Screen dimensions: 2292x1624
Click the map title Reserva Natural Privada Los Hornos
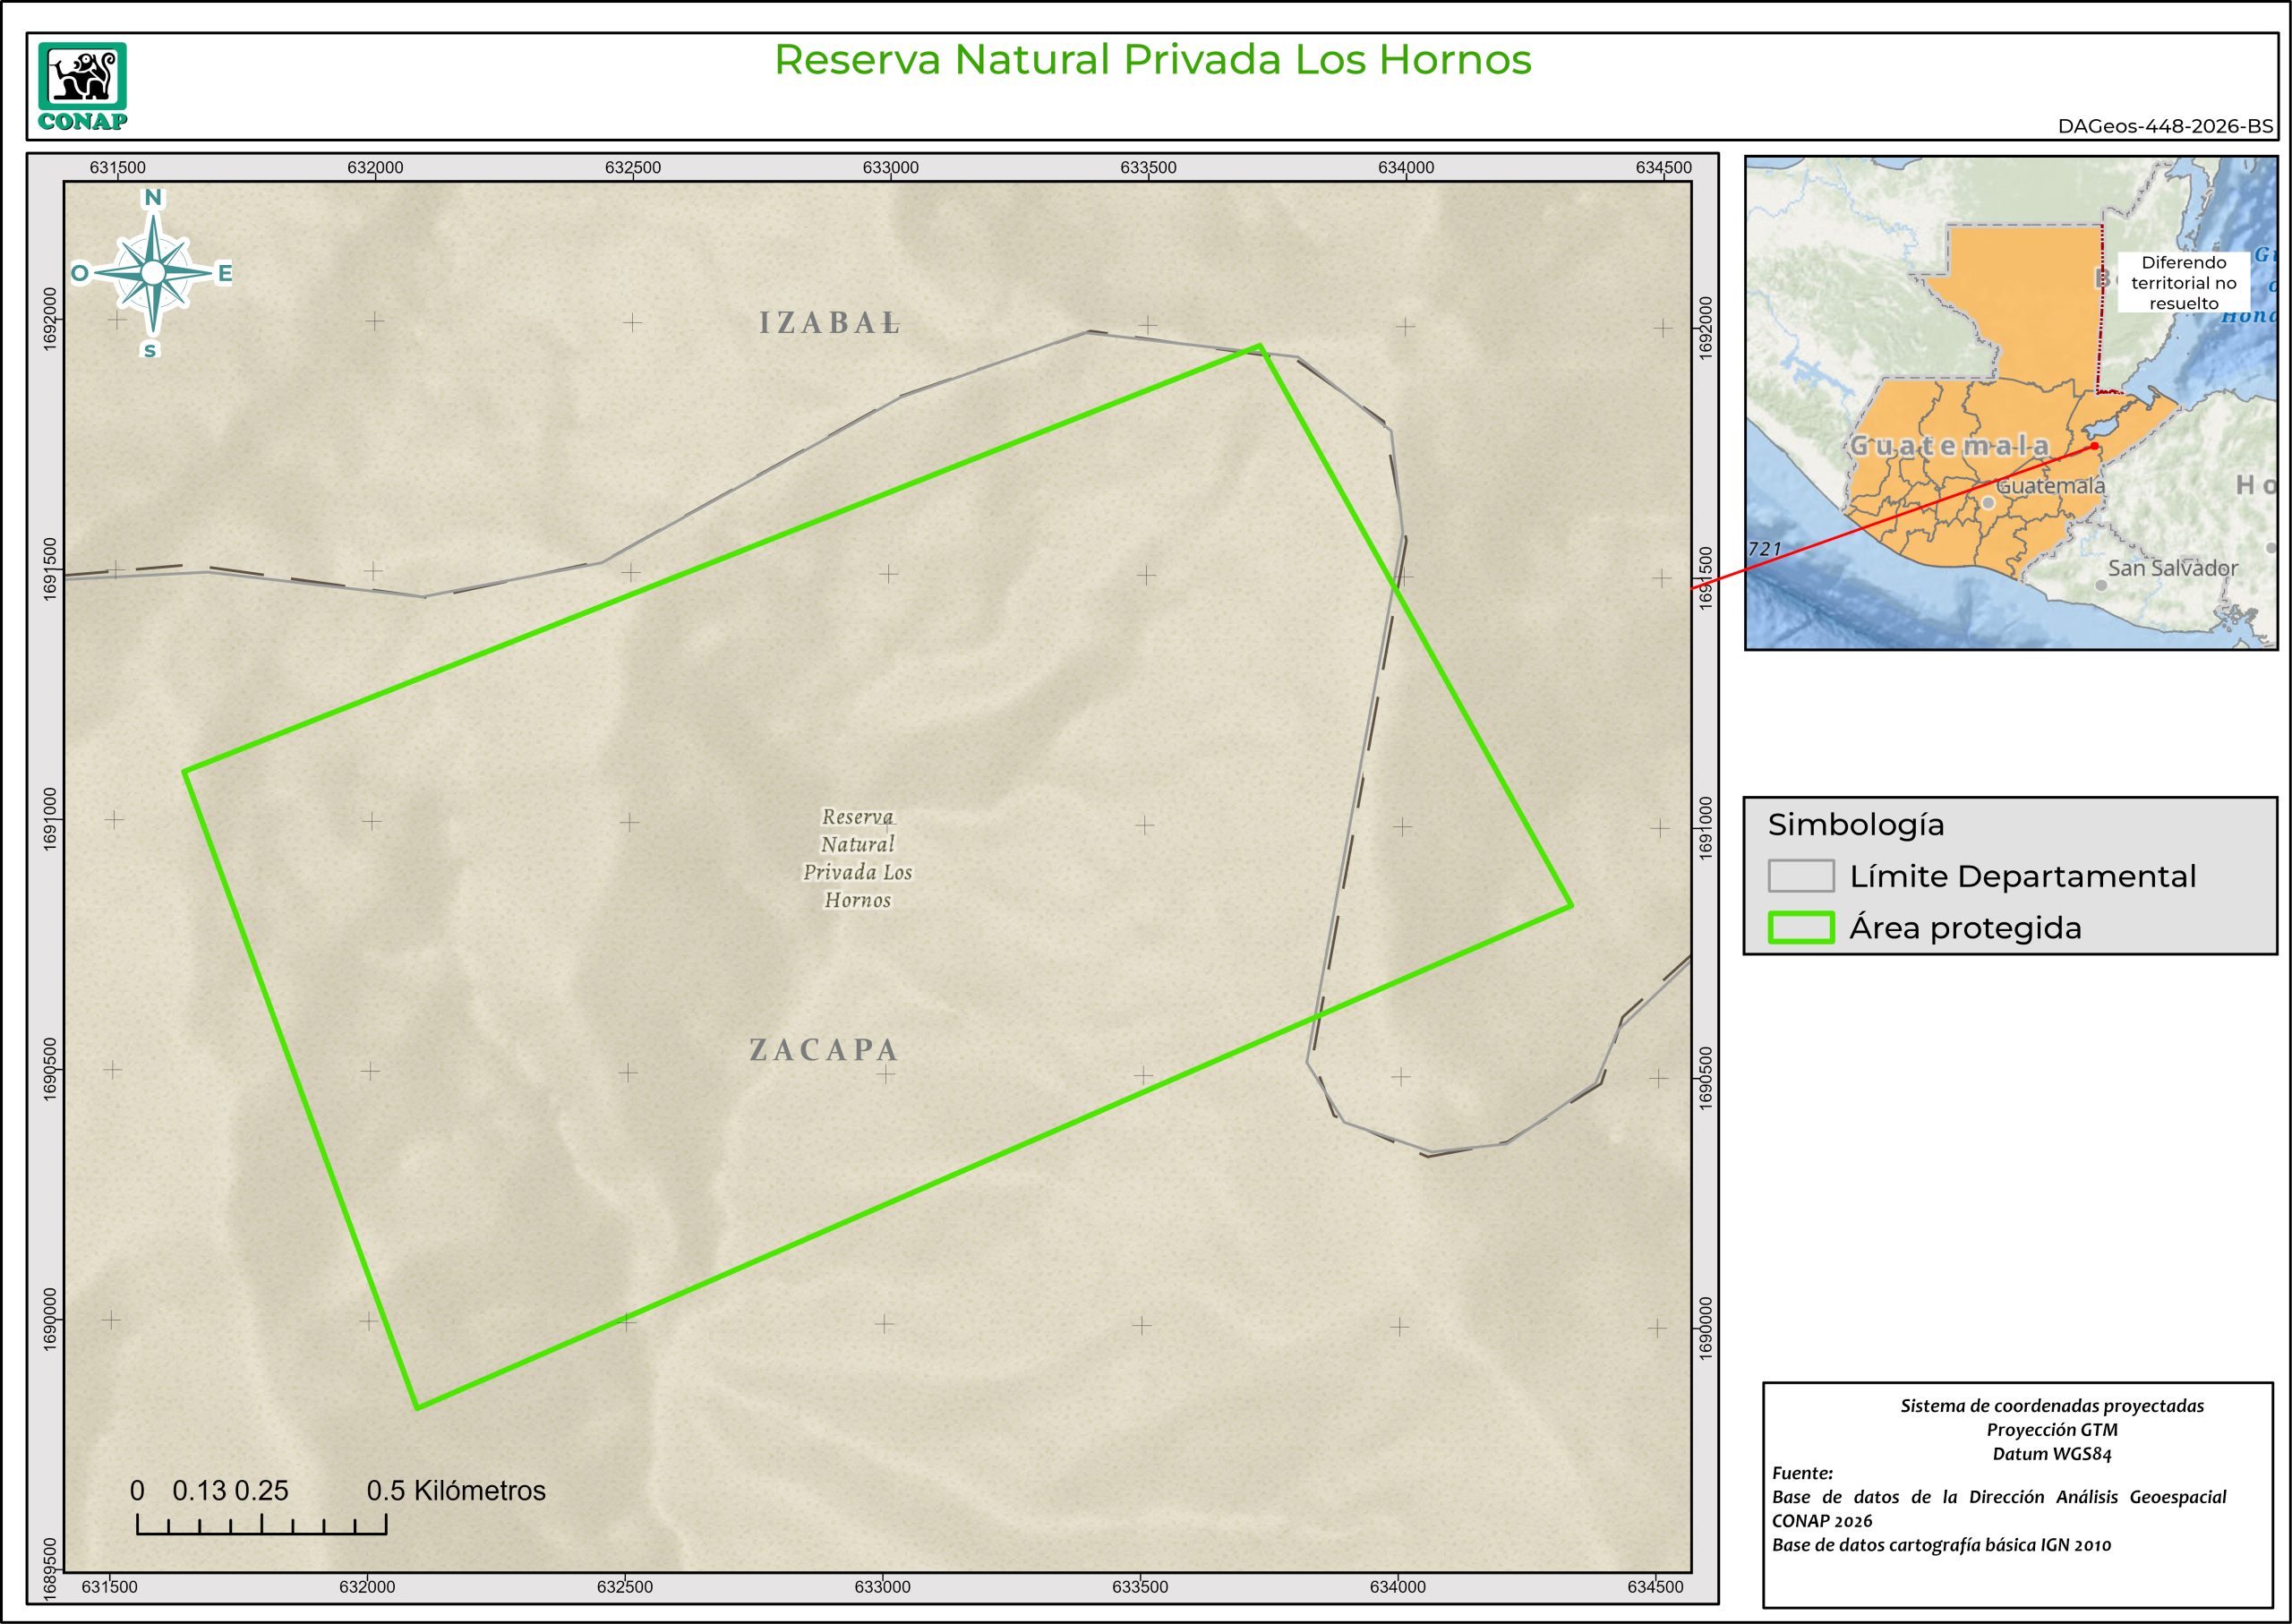(x=1152, y=60)
